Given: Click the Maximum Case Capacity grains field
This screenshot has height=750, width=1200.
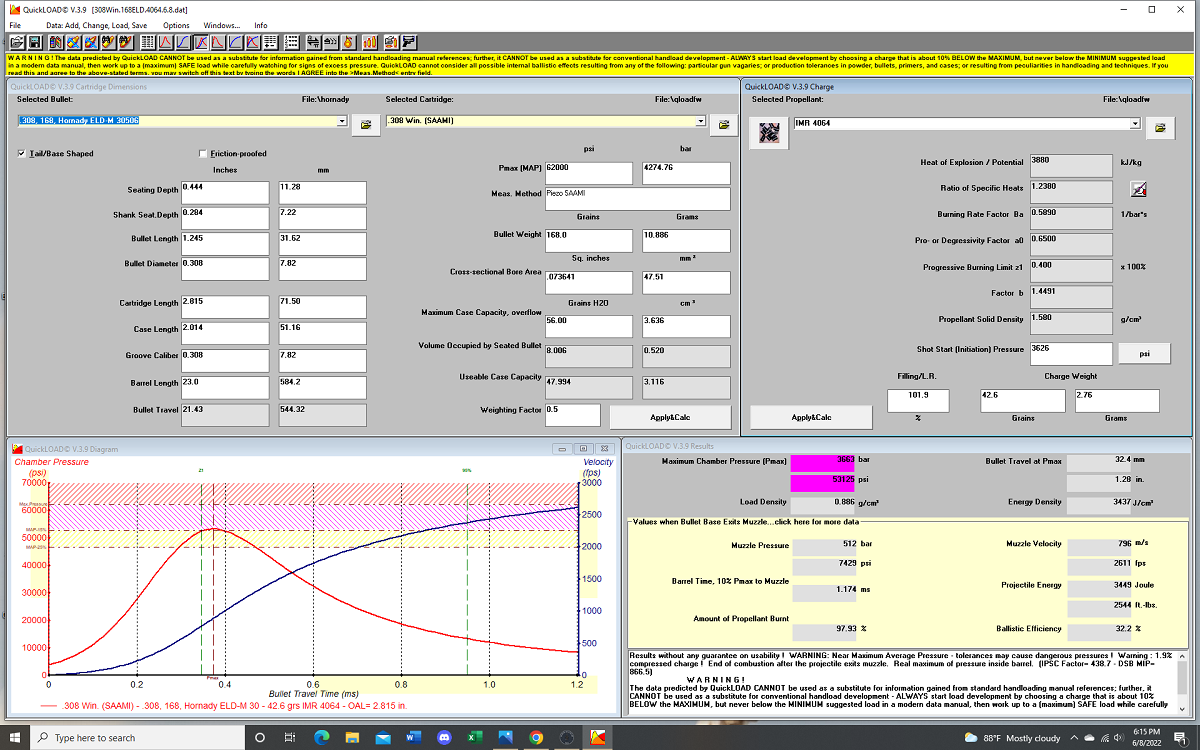Looking at the screenshot, I should [588, 325].
